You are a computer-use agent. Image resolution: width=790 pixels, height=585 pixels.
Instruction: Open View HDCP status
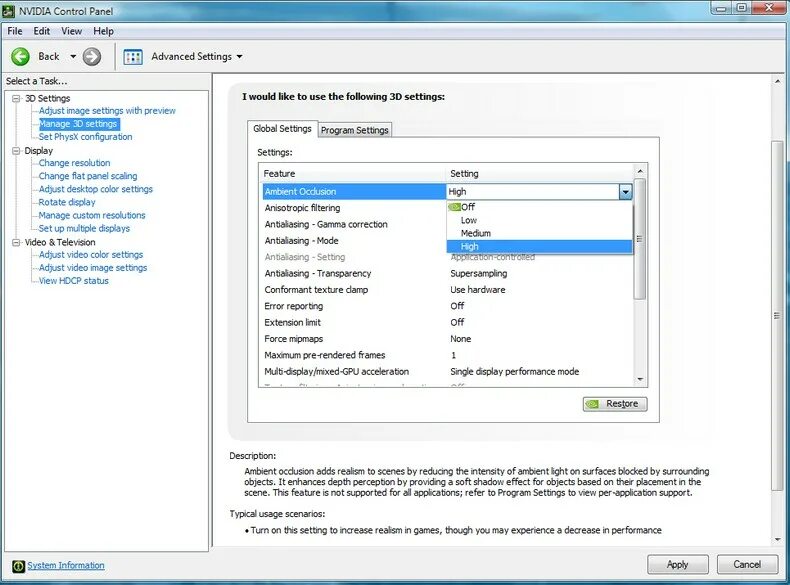tap(74, 281)
